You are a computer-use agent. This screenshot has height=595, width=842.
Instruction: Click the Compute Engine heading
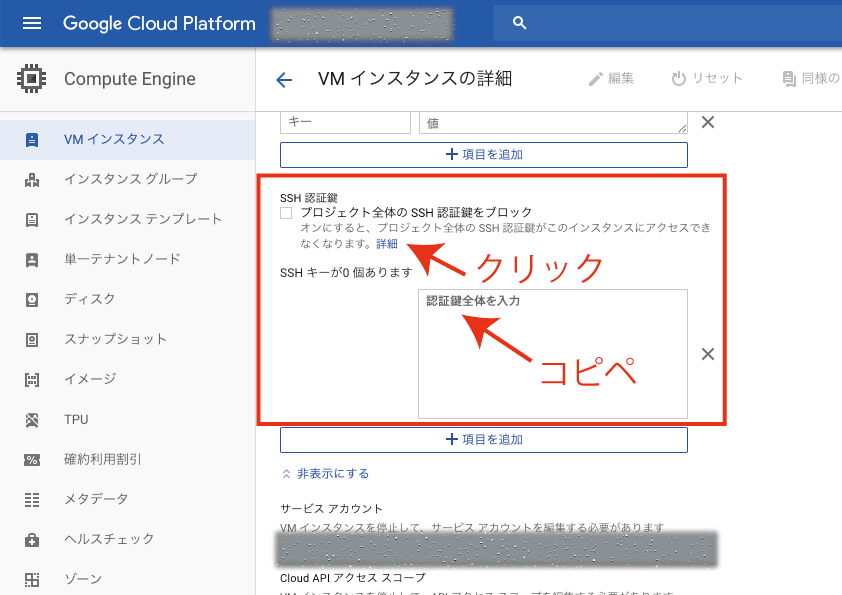pyautogui.click(x=130, y=79)
